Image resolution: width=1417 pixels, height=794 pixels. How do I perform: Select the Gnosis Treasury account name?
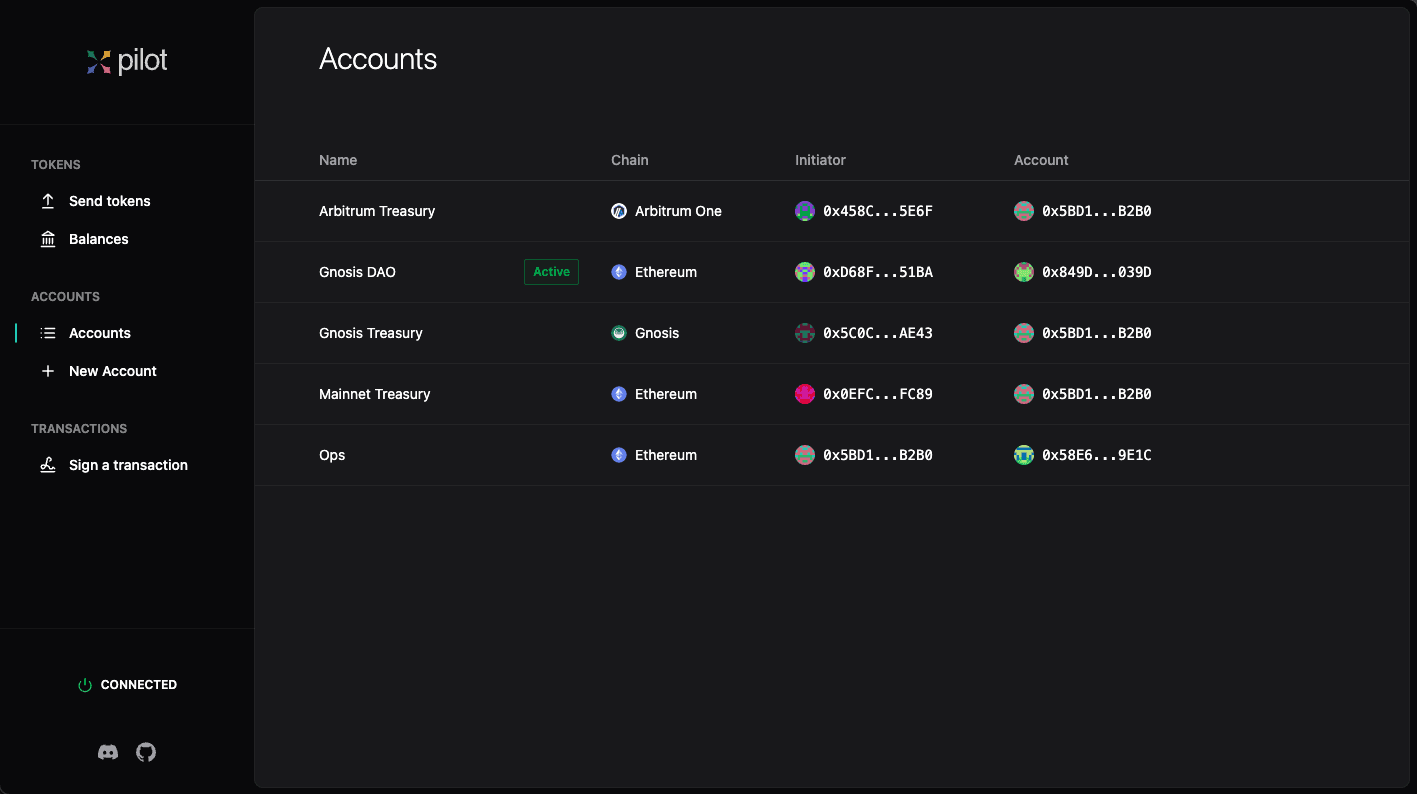pos(371,333)
